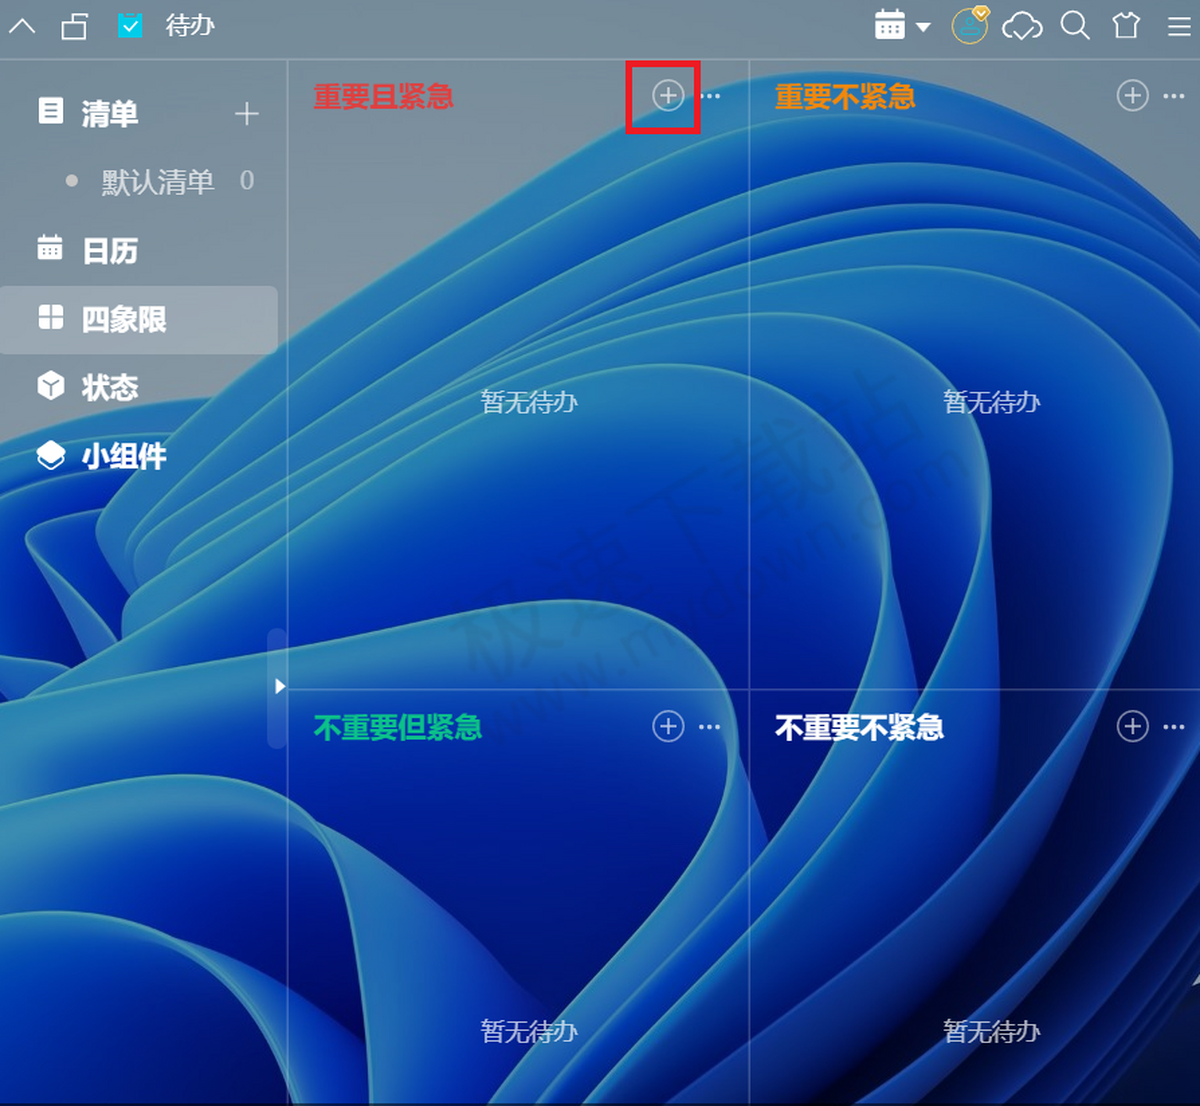The height and width of the screenshot is (1106, 1200).
Task: Open the calendar icon in the top bar
Action: 889,25
